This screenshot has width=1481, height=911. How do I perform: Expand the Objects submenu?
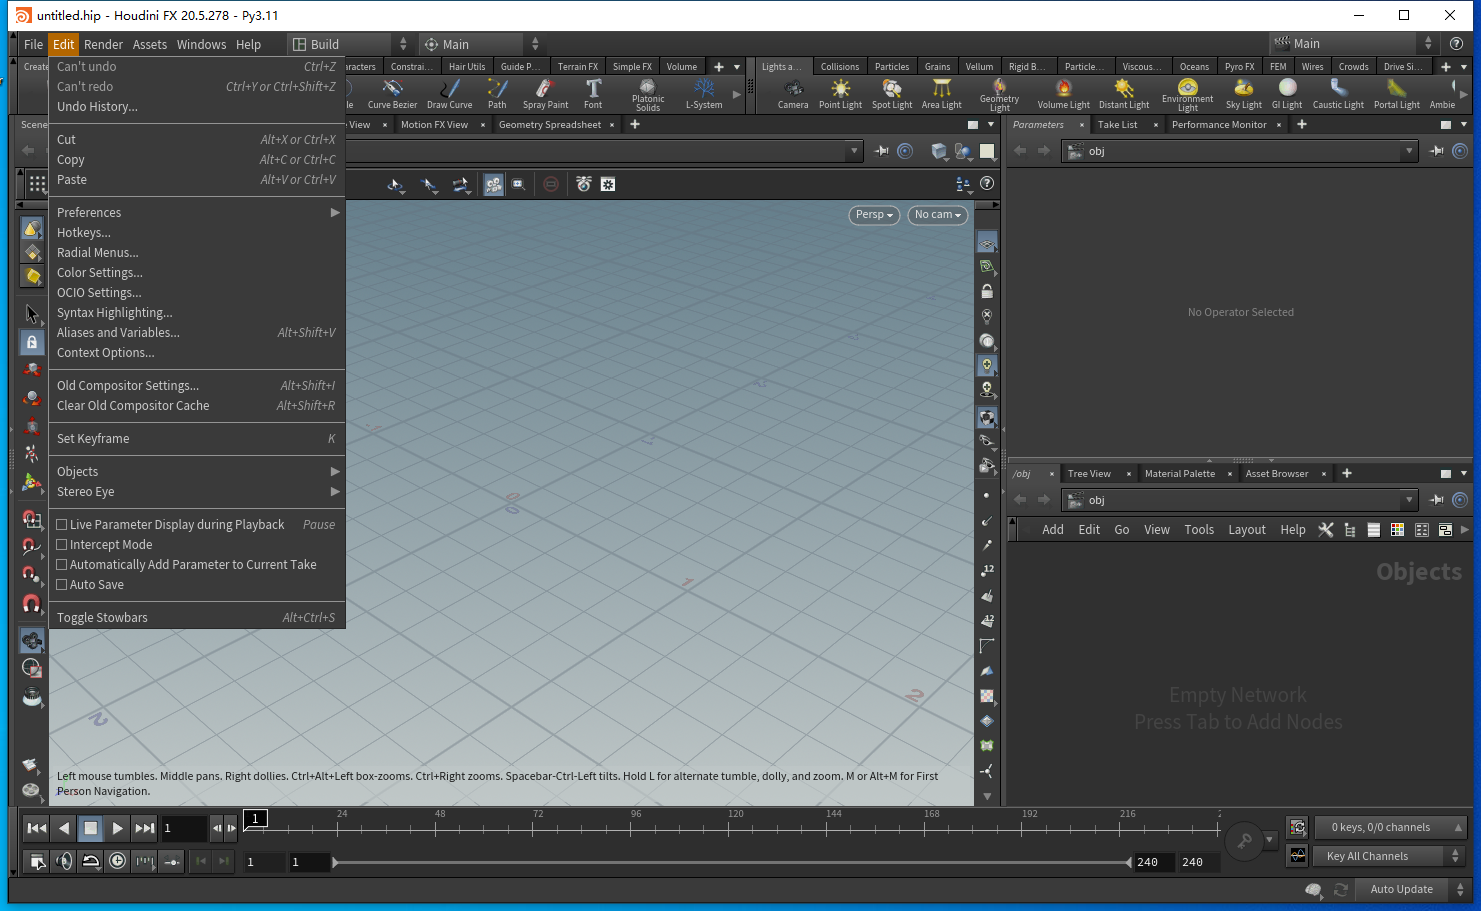(197, 471)
